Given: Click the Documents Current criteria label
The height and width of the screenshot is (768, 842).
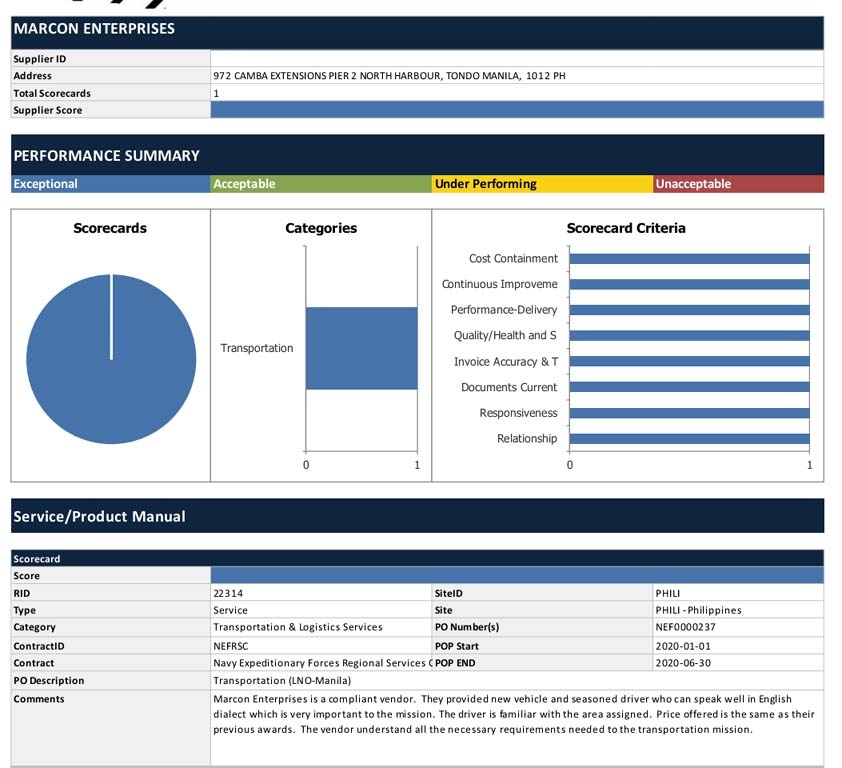Looking at the screenshot, I should (509, 387).
